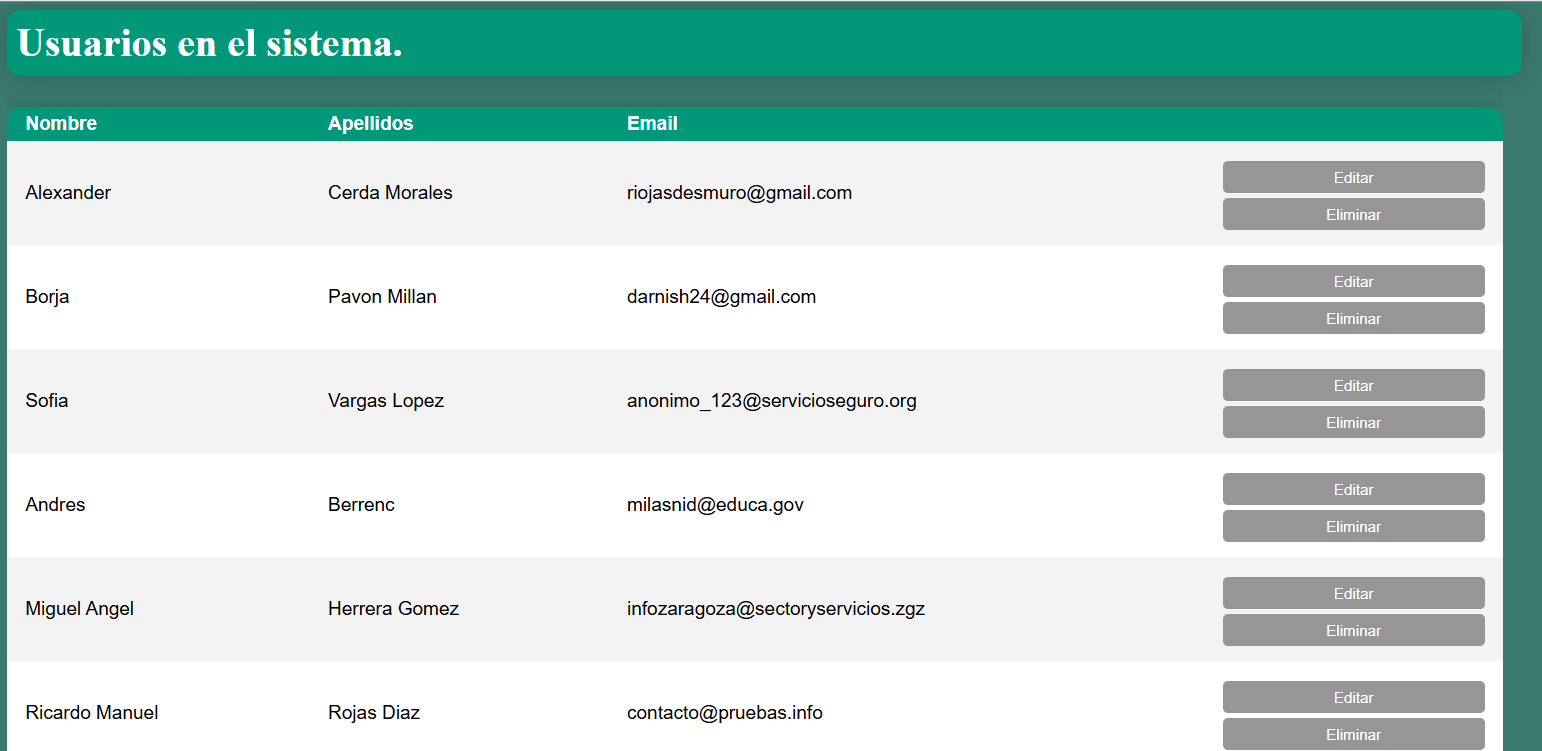Remove Sofia using the Eliminar button
The width and height of the screenshot is (1542, 751).
click(1353, 422)
